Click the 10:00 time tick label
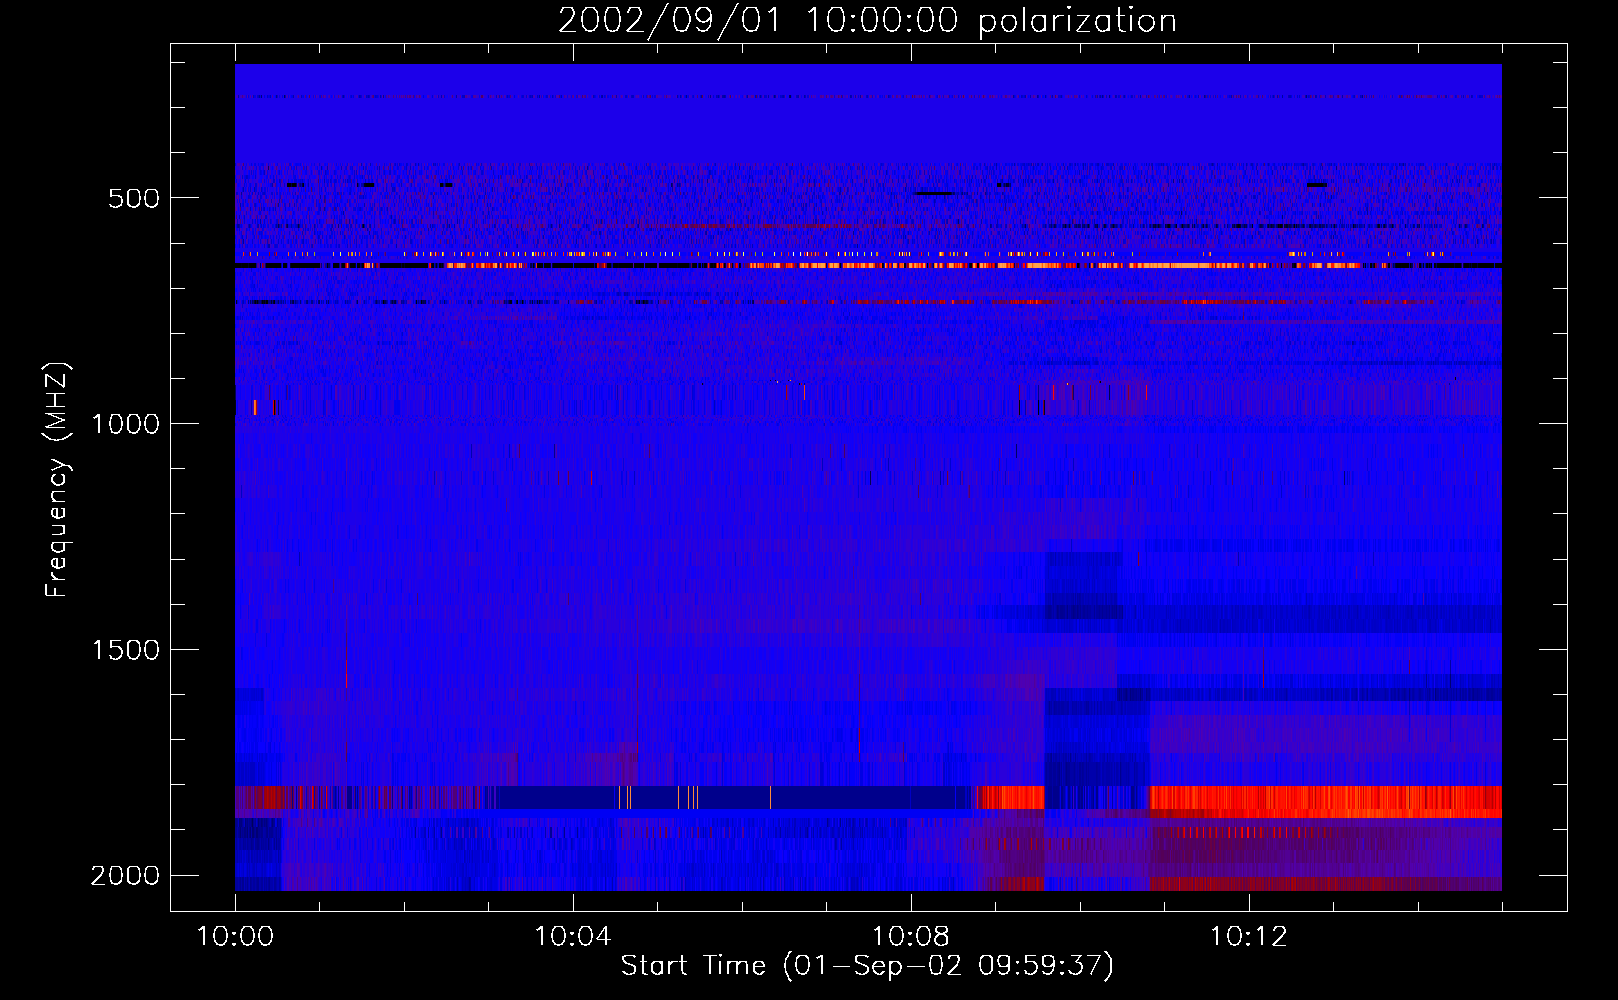The height and width of the screenshot is (1000, 1618). point(235,937)
